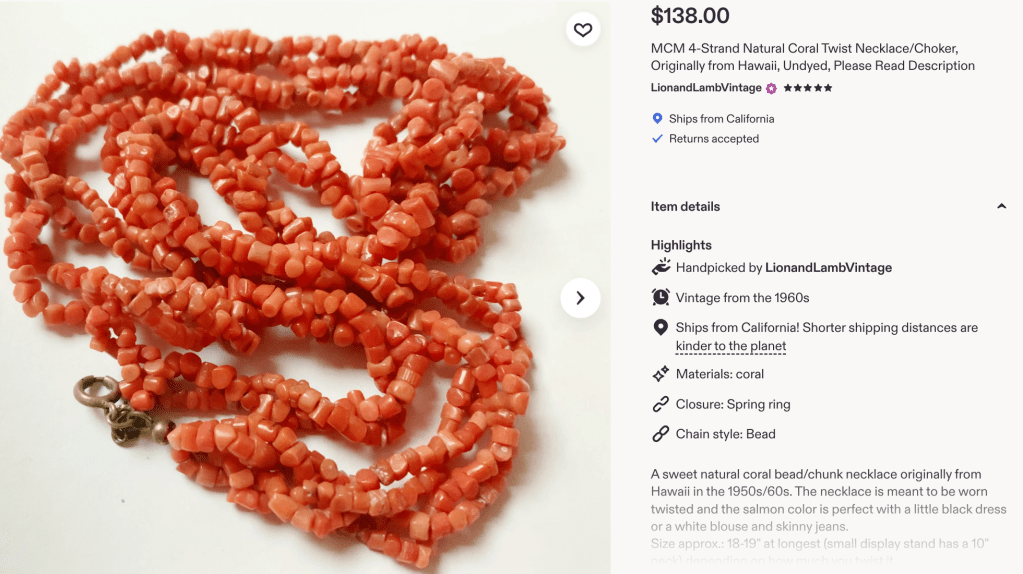View the five-star shop rating

(x=808, y=88)
